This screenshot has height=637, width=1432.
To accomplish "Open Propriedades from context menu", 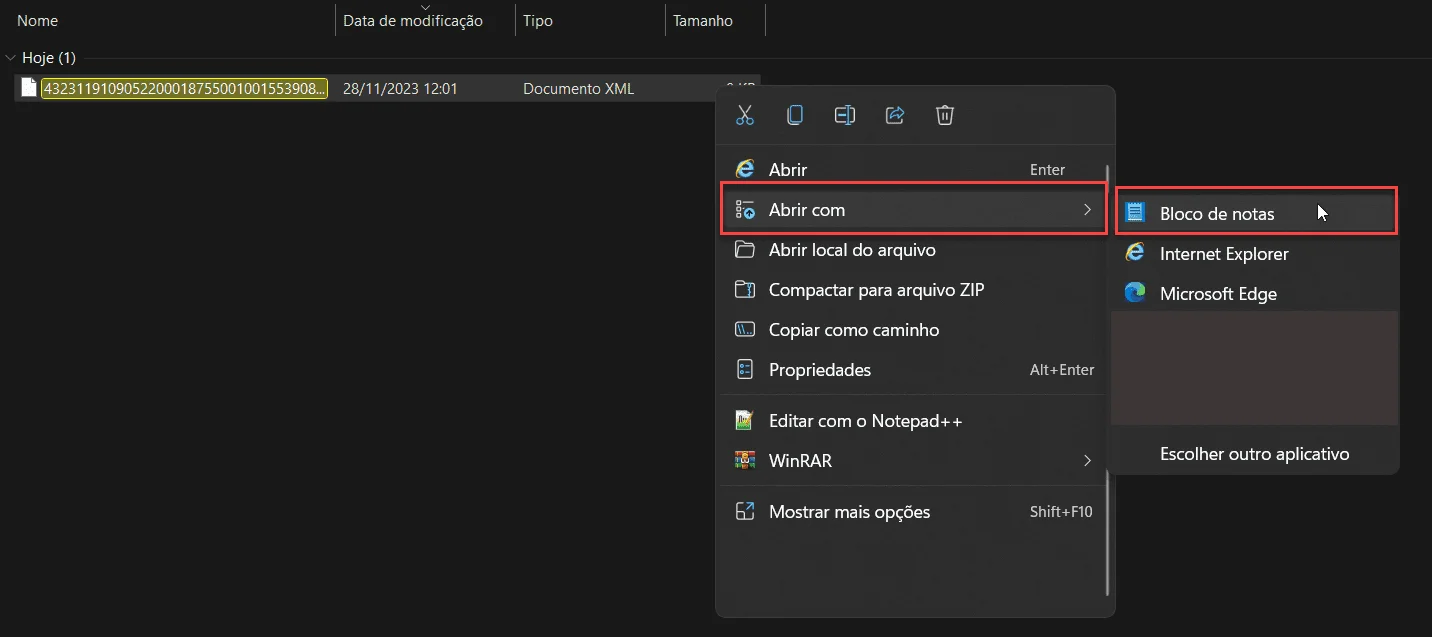I will (819, 370).
